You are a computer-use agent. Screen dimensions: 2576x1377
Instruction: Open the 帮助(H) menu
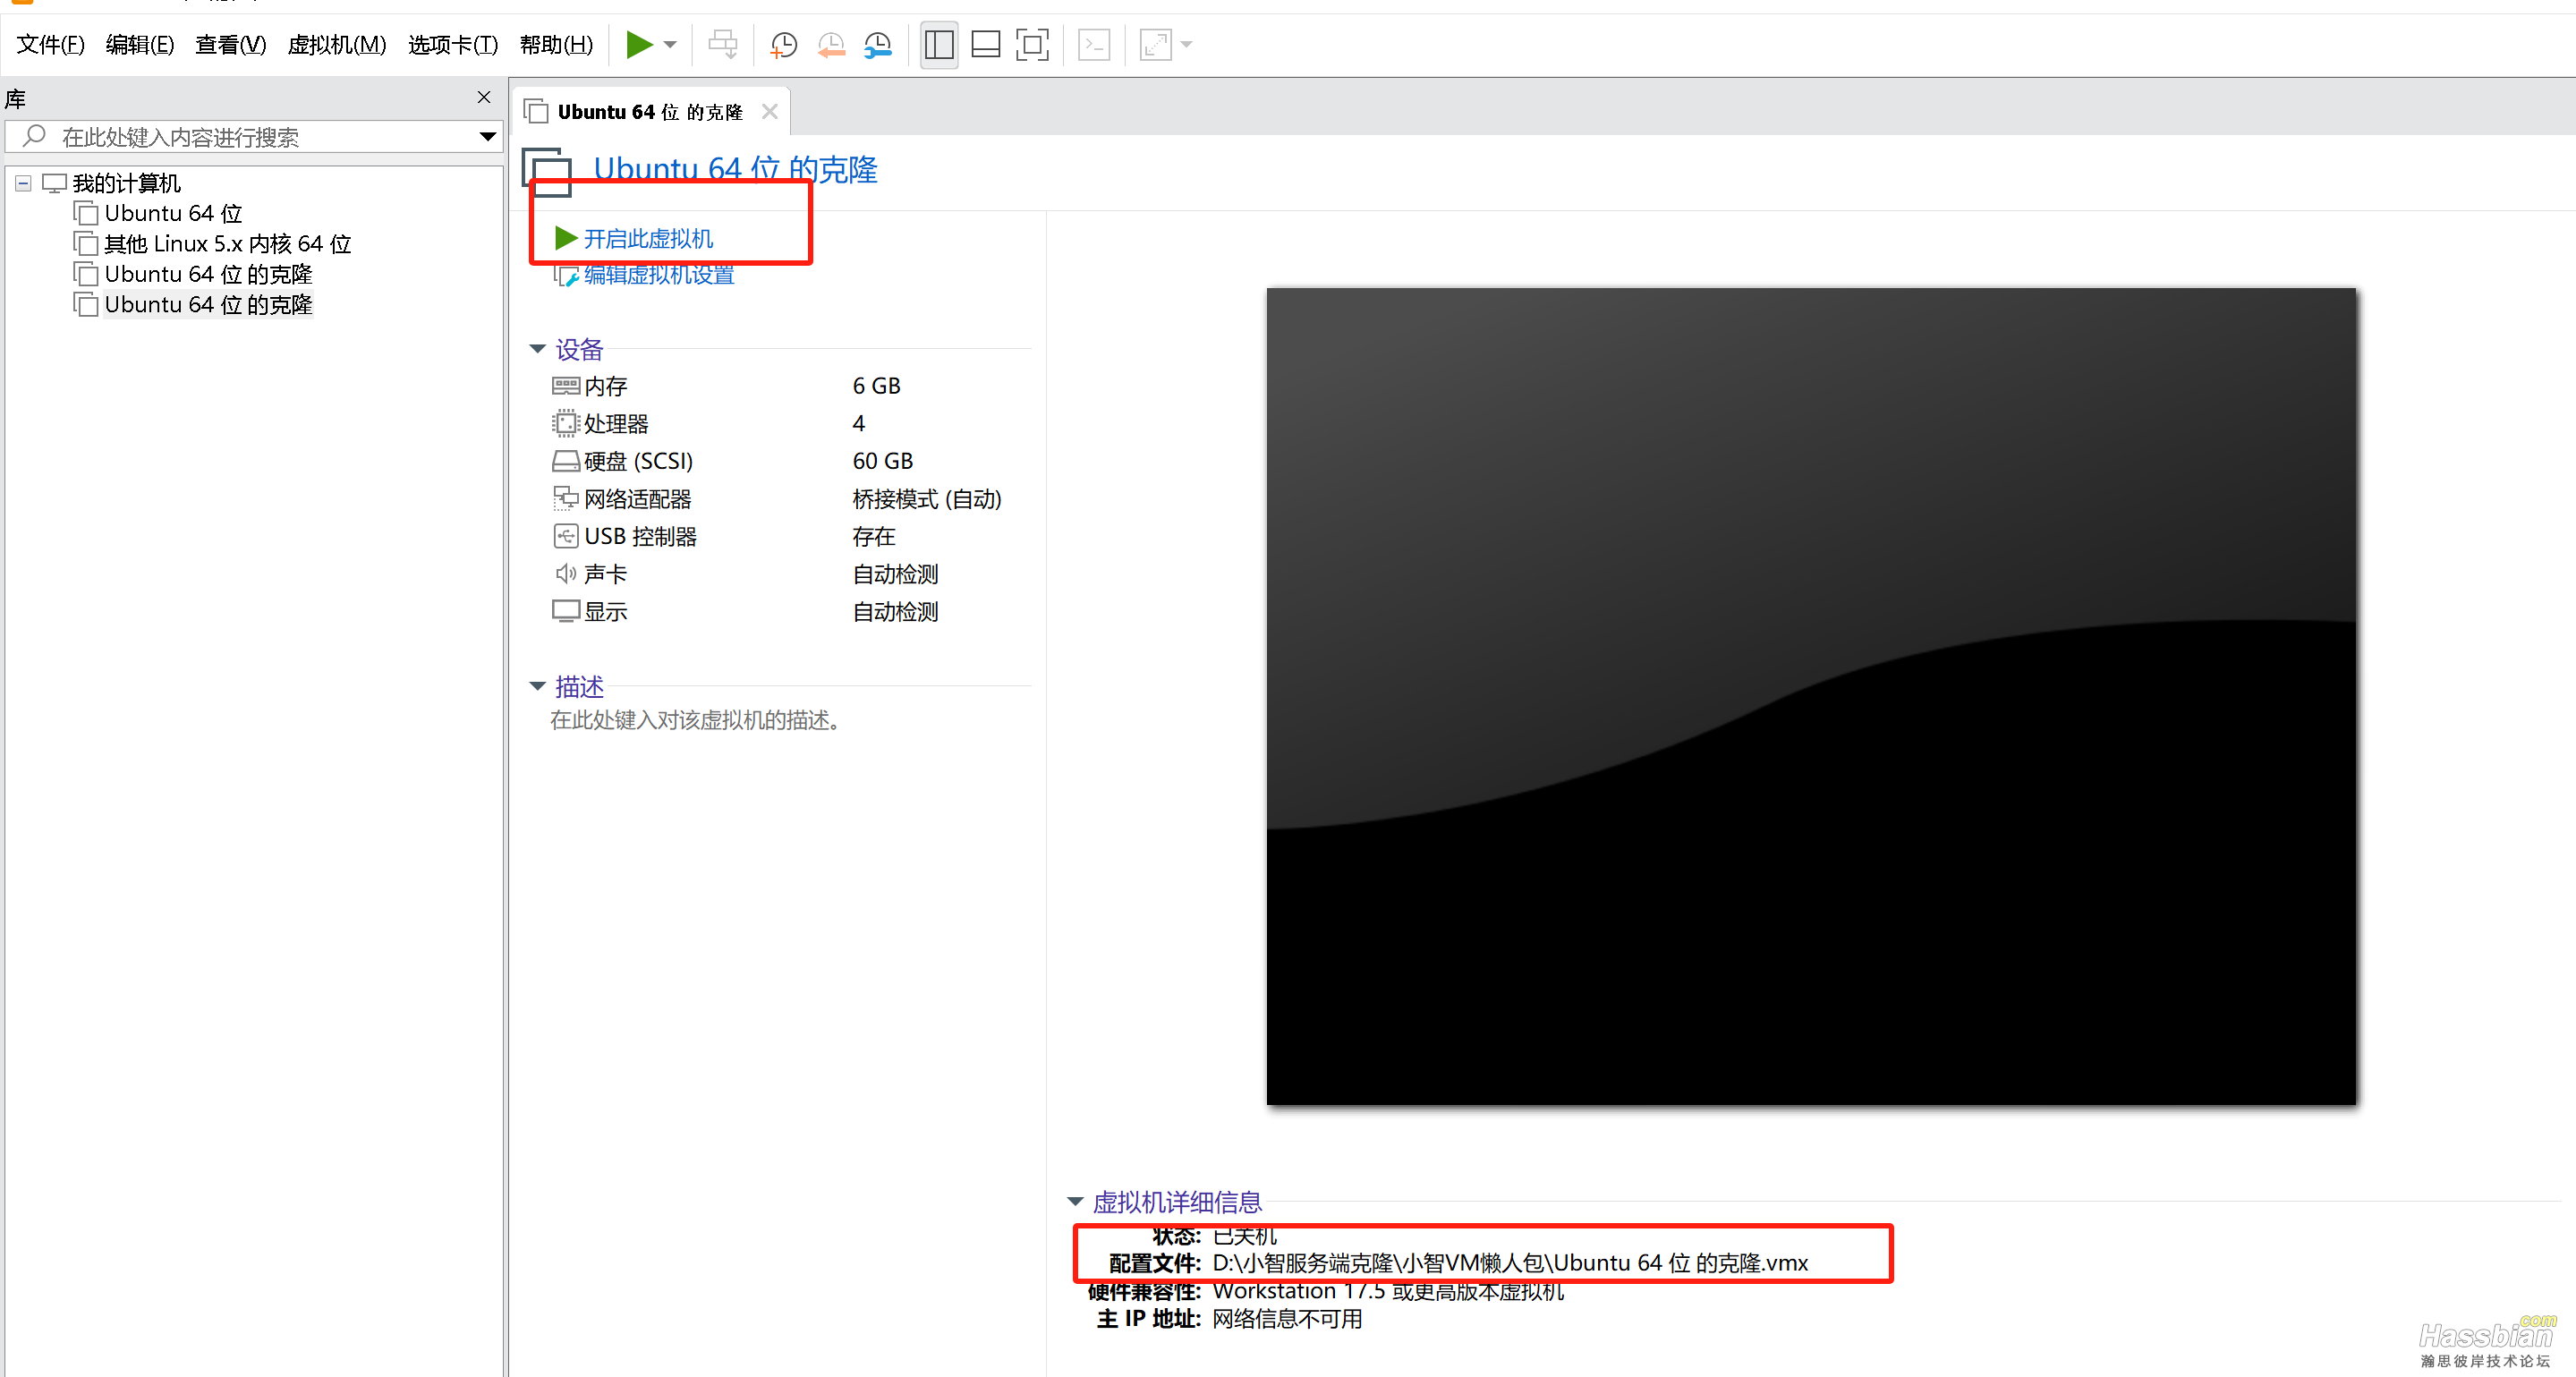tap(557, 44)
